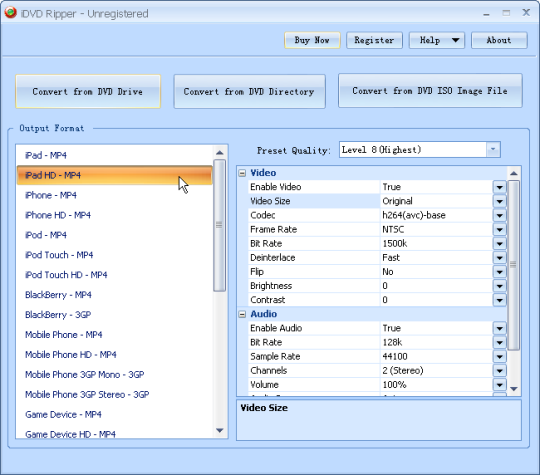Open the Help button dropdown arrow
Screen dimensions: 540x475
(455, 40)
